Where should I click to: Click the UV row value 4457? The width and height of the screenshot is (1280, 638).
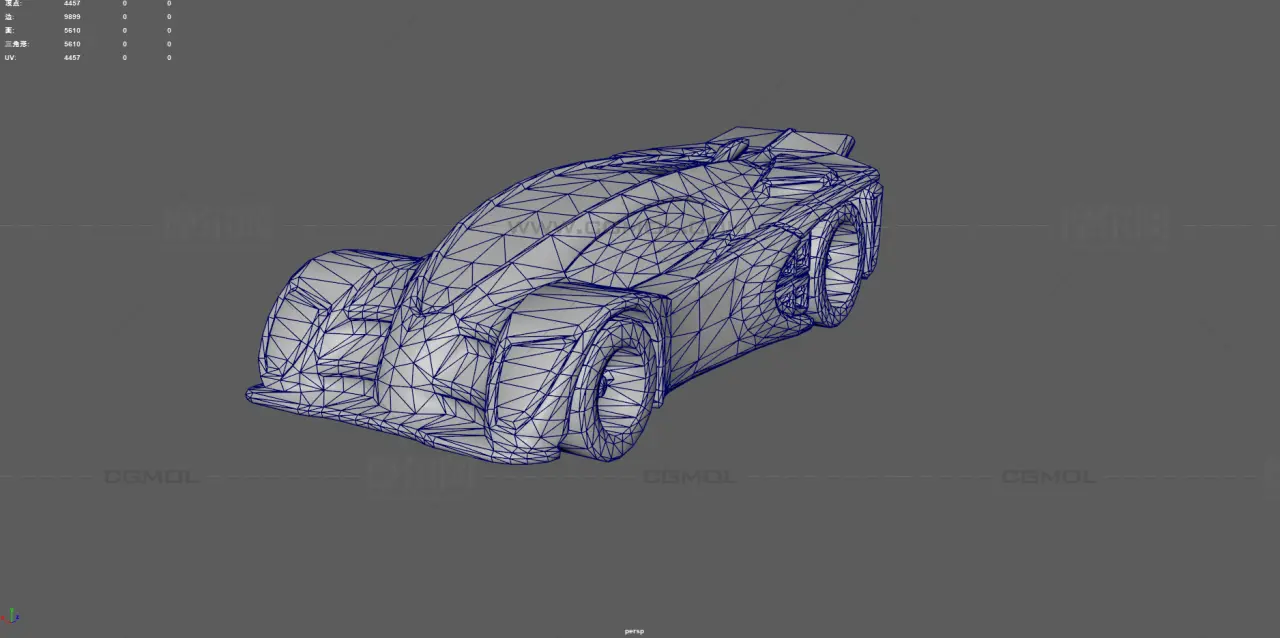pos(72,57)
